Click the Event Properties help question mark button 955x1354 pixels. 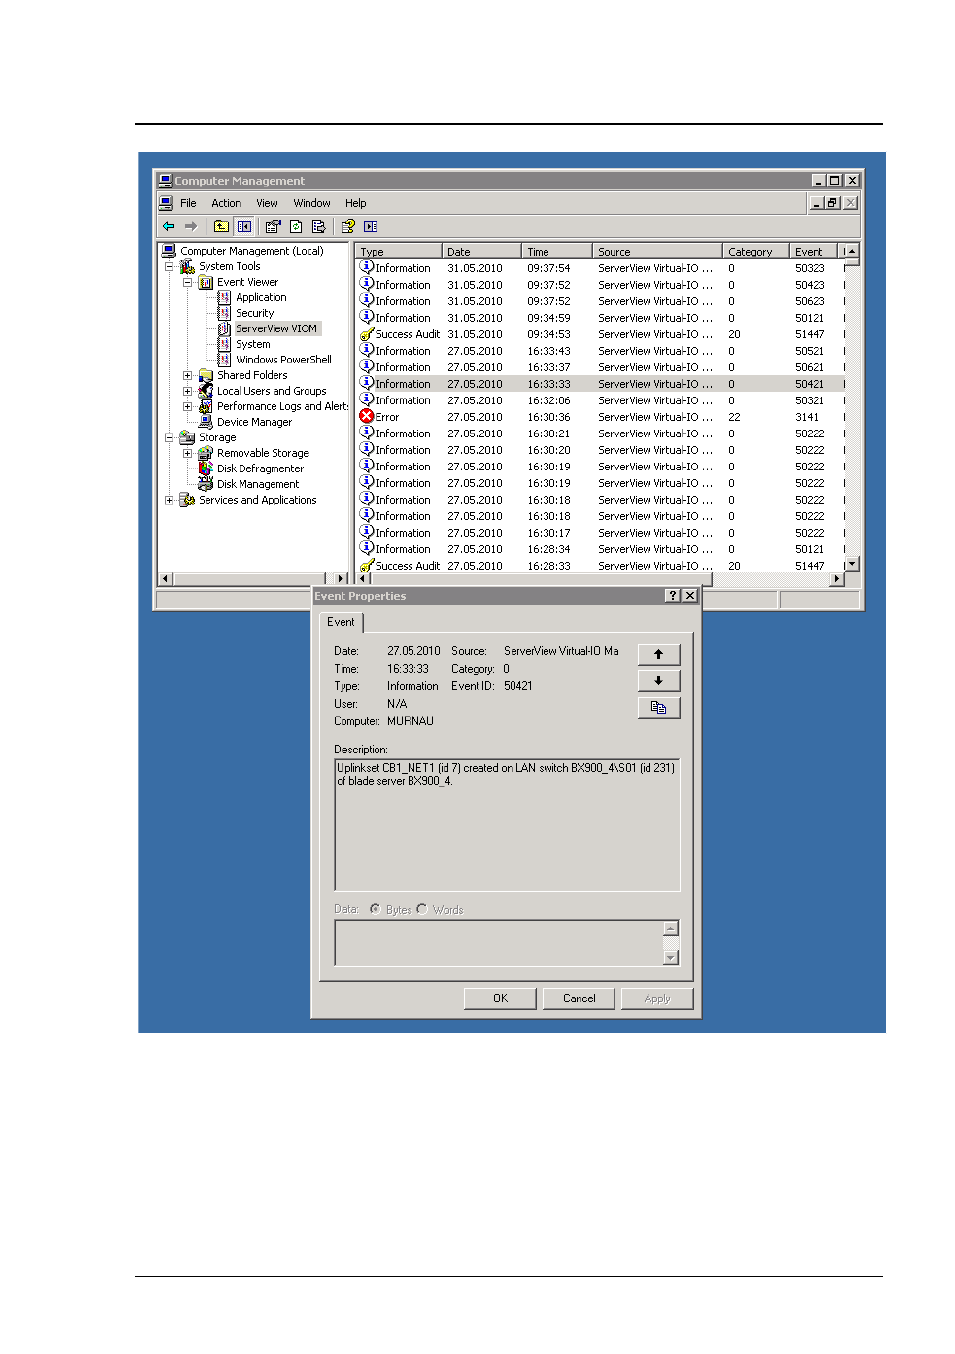pos(673,596)
